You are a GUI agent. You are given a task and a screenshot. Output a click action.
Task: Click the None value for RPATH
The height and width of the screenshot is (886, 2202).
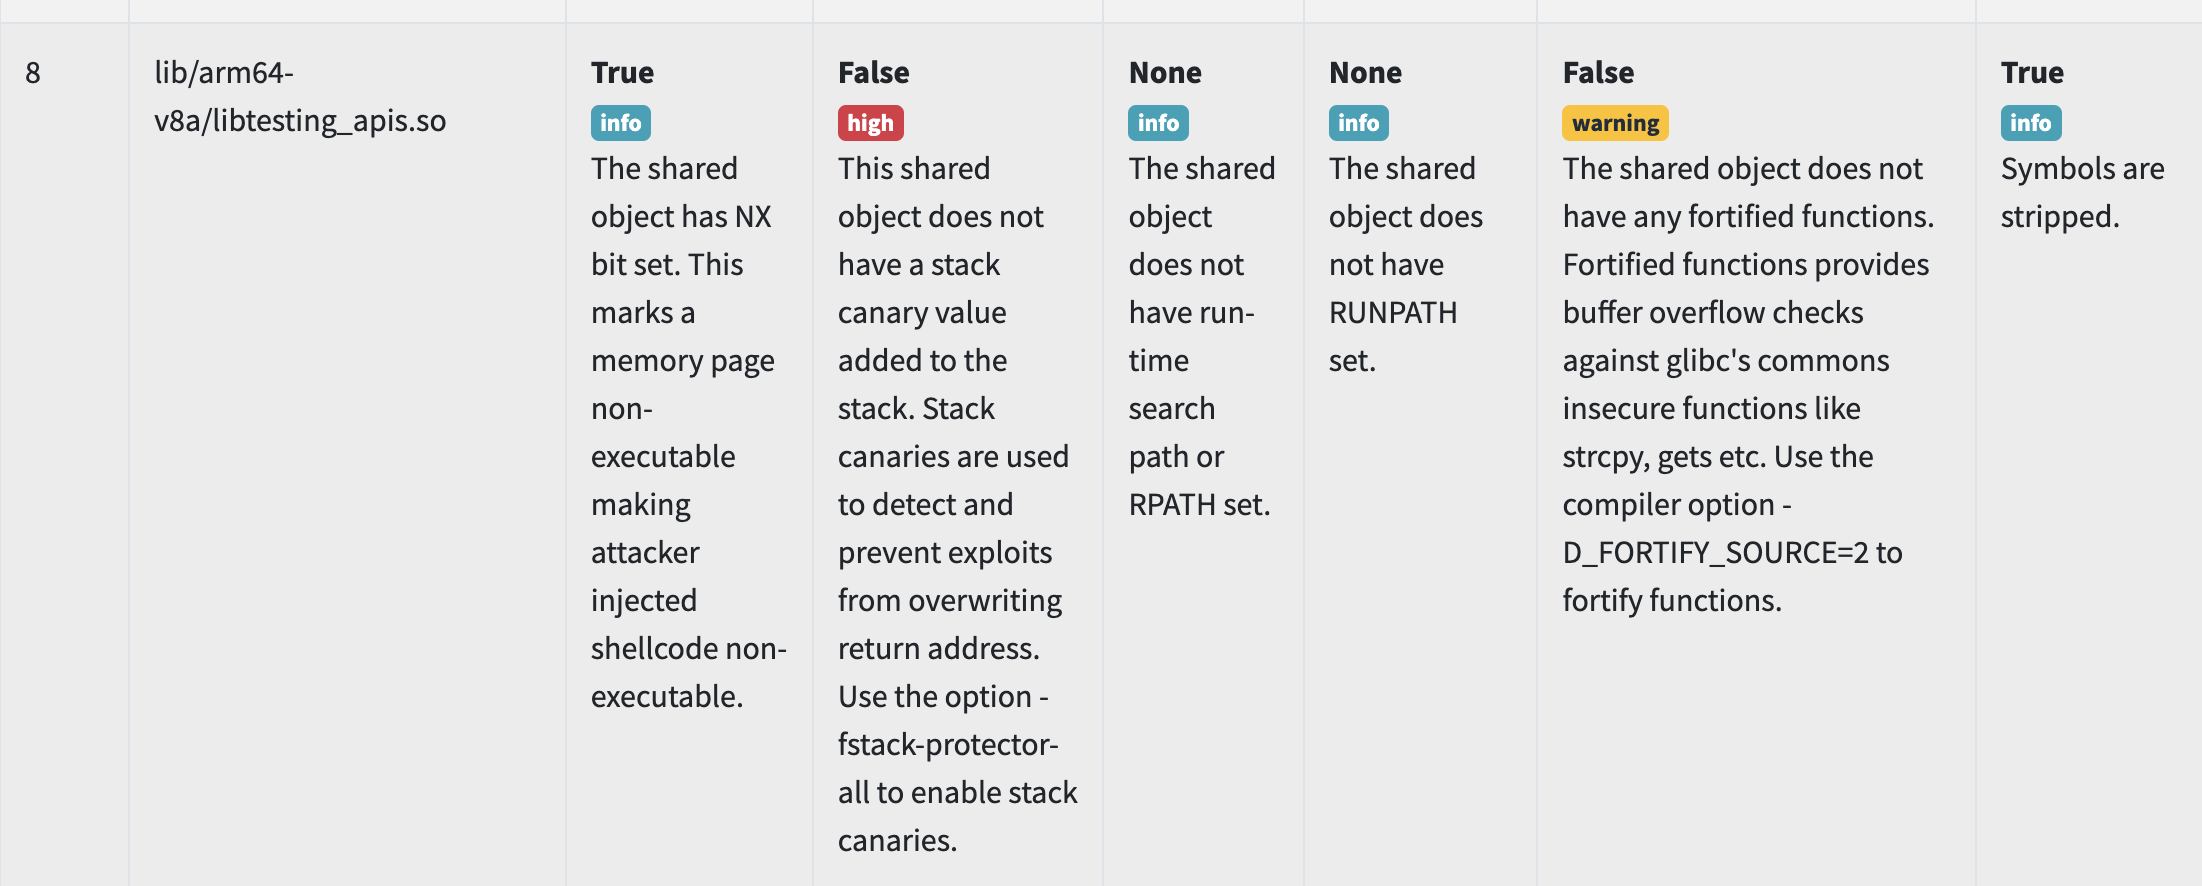coord(1165,73)
